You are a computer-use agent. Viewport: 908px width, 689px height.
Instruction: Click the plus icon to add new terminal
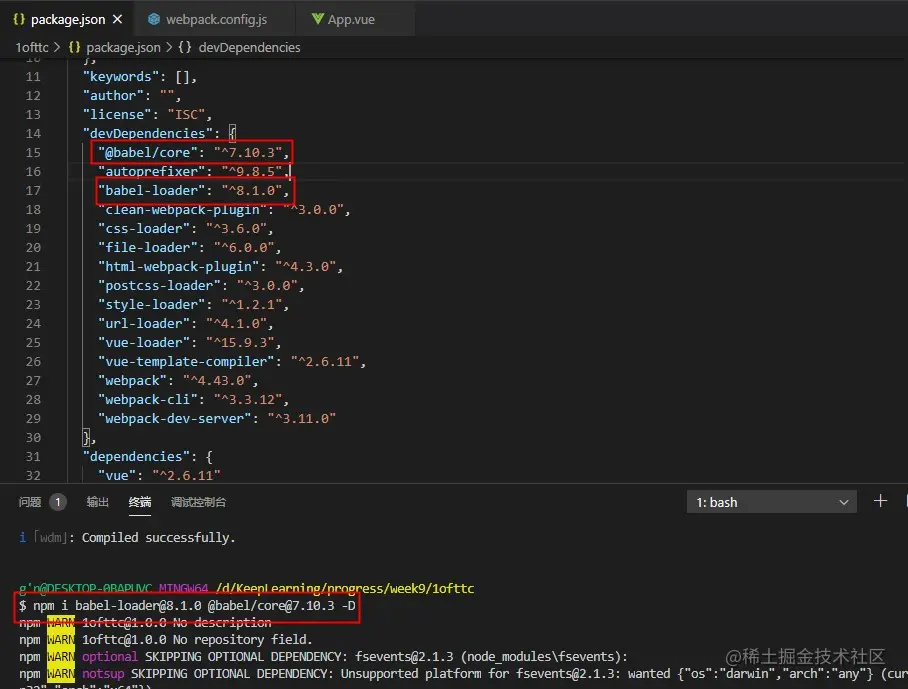(880, 501)
